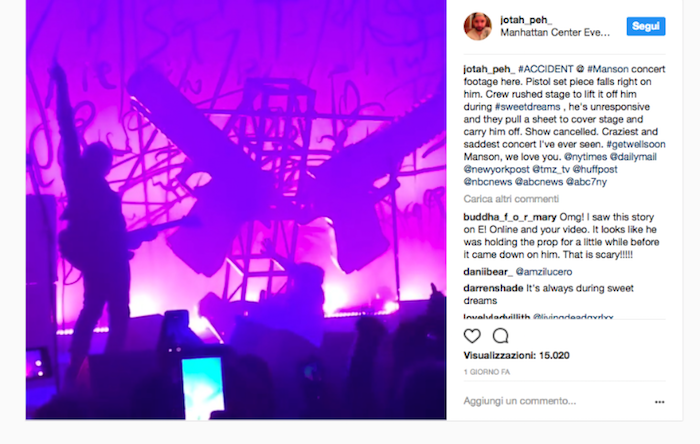Screen dimensions: 700x444
Task: Visit the @nytimes mention
Action: coord(585,157)
